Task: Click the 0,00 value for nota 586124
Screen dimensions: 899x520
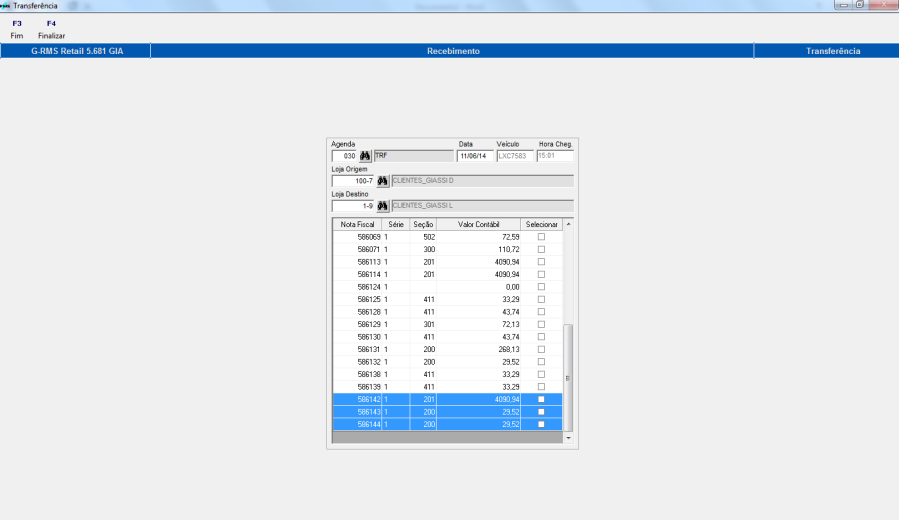Action: tap(478, 287)
